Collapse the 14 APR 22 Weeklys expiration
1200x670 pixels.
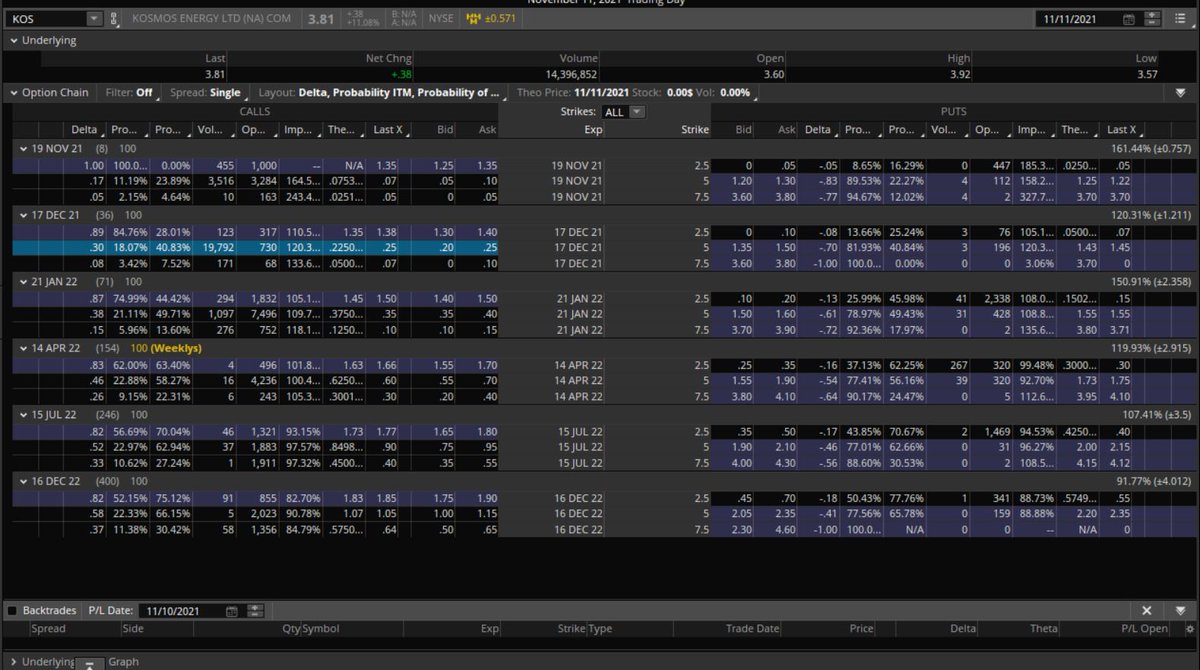click(x=23, y=347)
